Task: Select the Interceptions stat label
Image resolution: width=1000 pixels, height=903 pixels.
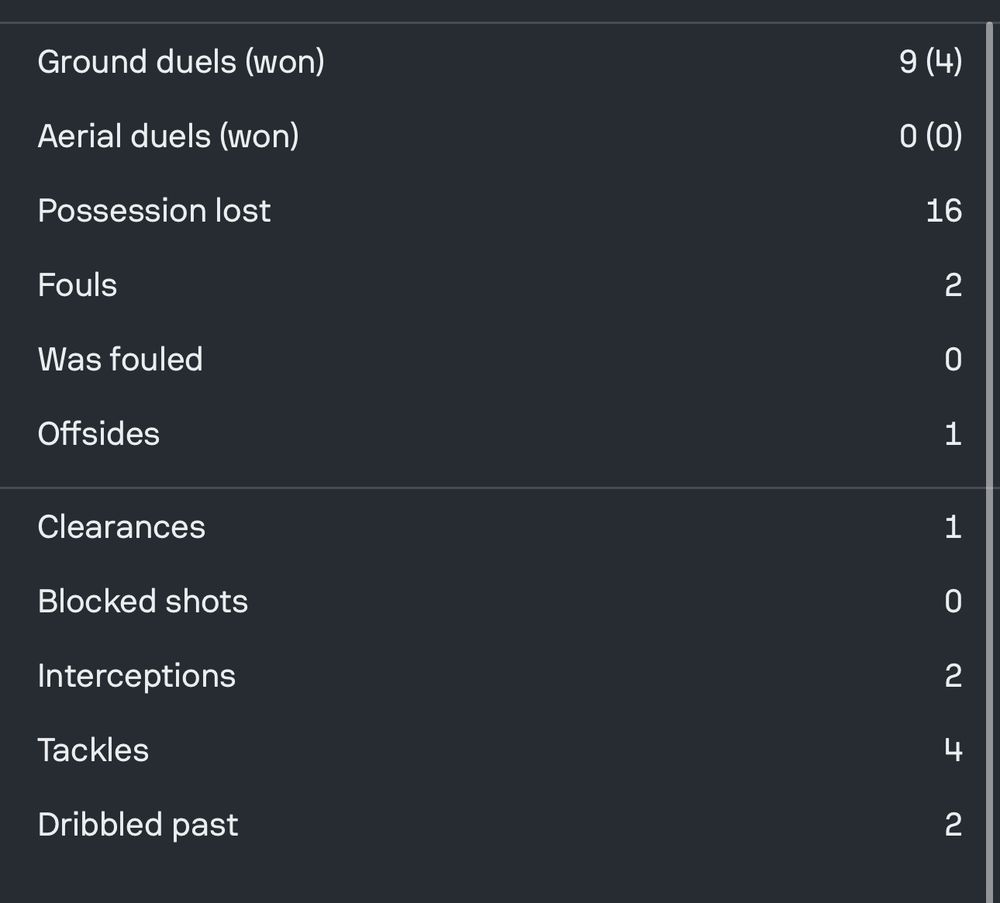Action: [x=136, y=676]
